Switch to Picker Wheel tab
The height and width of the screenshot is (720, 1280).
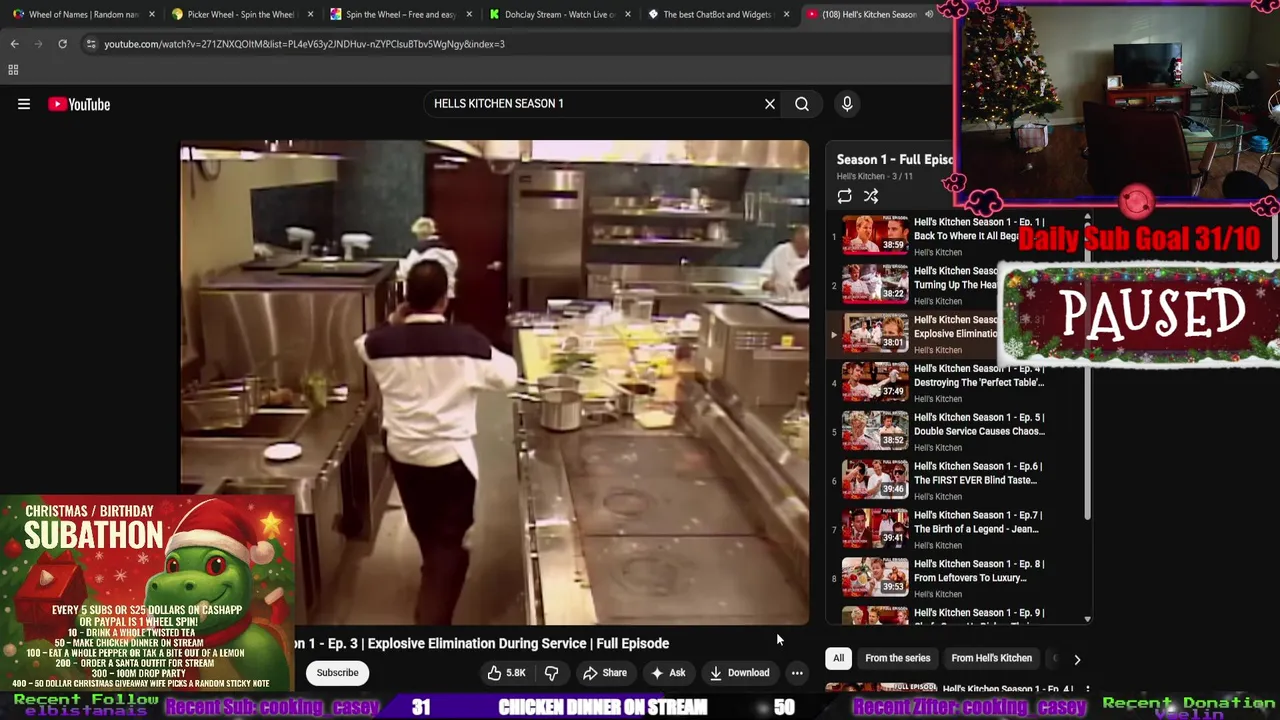240,15
